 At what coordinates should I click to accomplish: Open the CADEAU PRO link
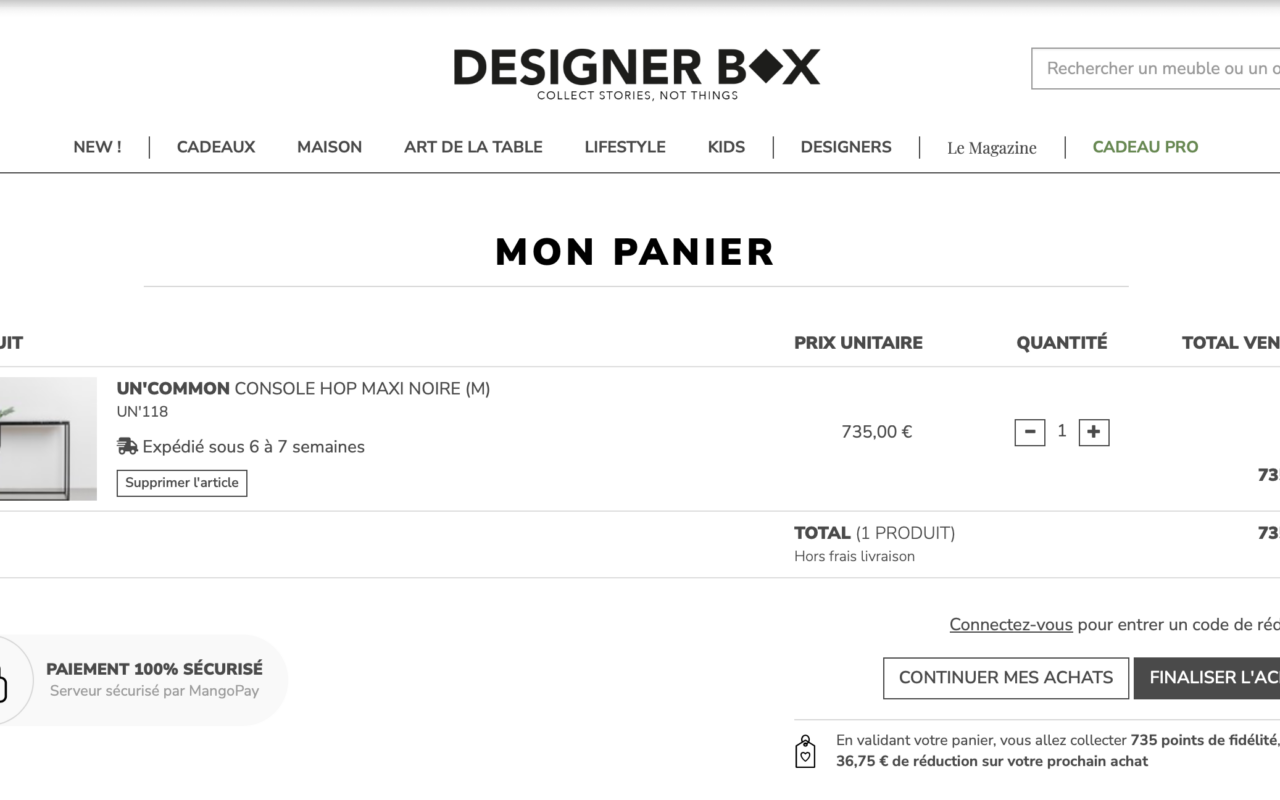pos(1145,147)
